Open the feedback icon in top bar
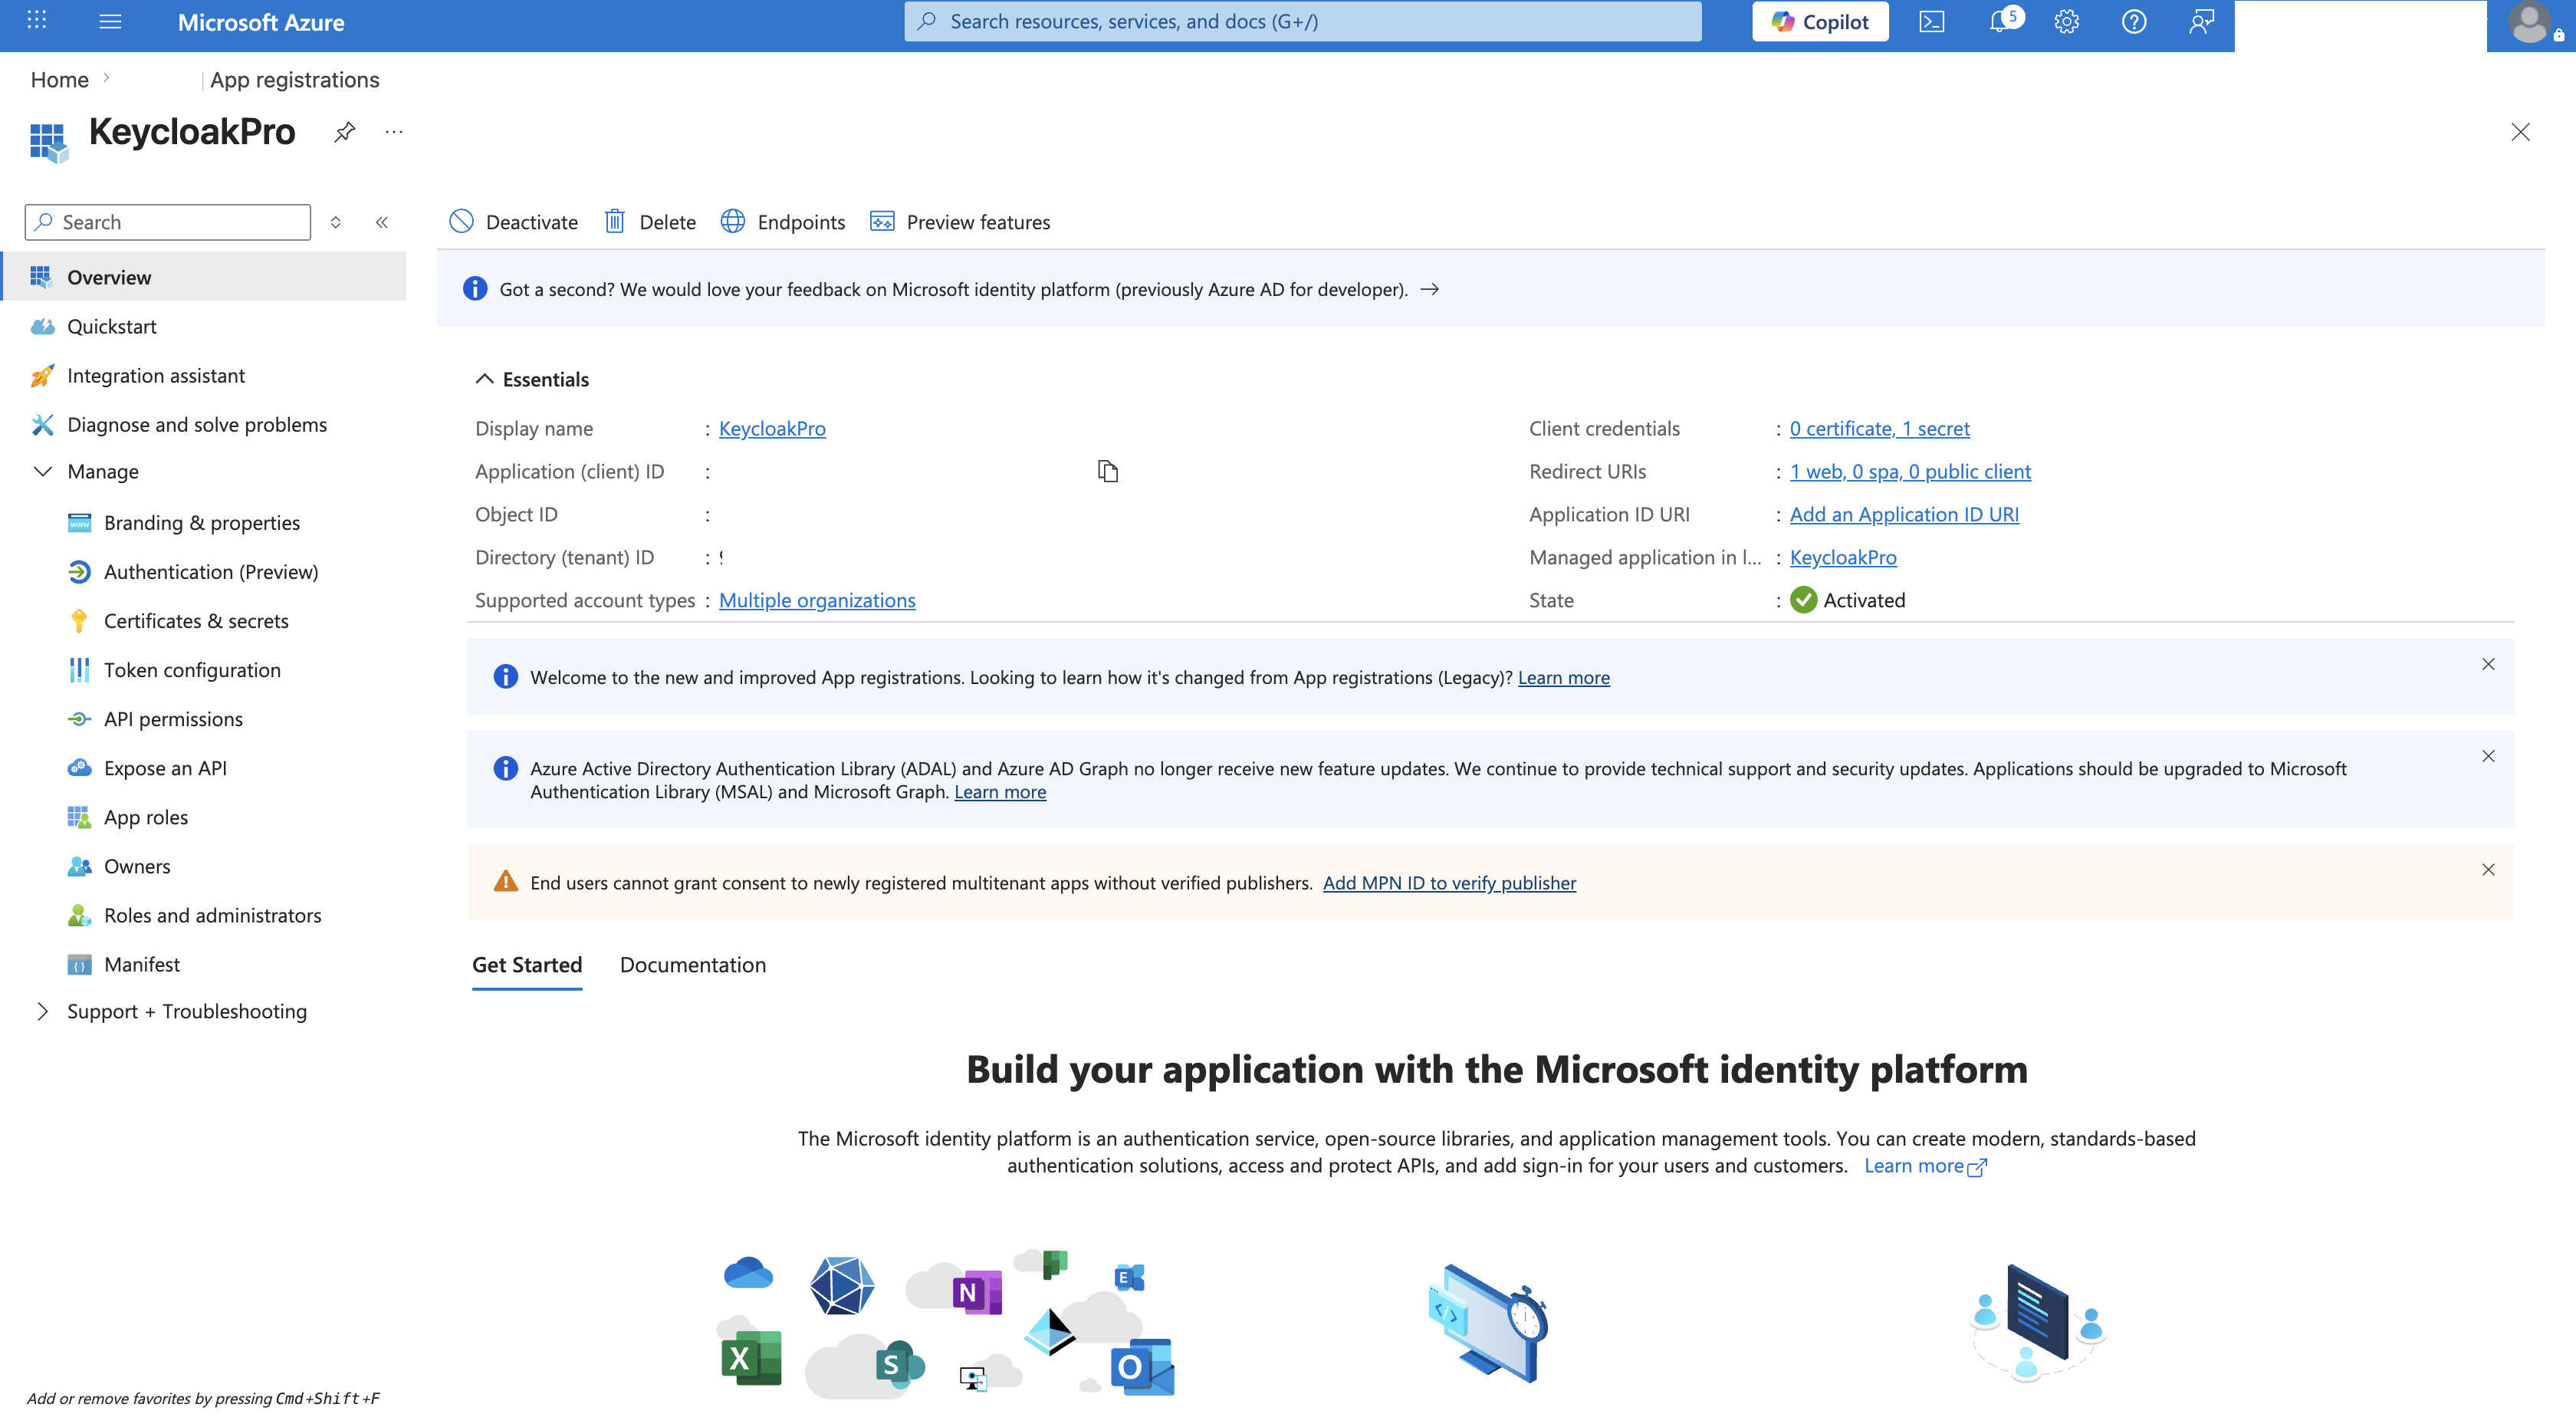 coord(2201,21)
